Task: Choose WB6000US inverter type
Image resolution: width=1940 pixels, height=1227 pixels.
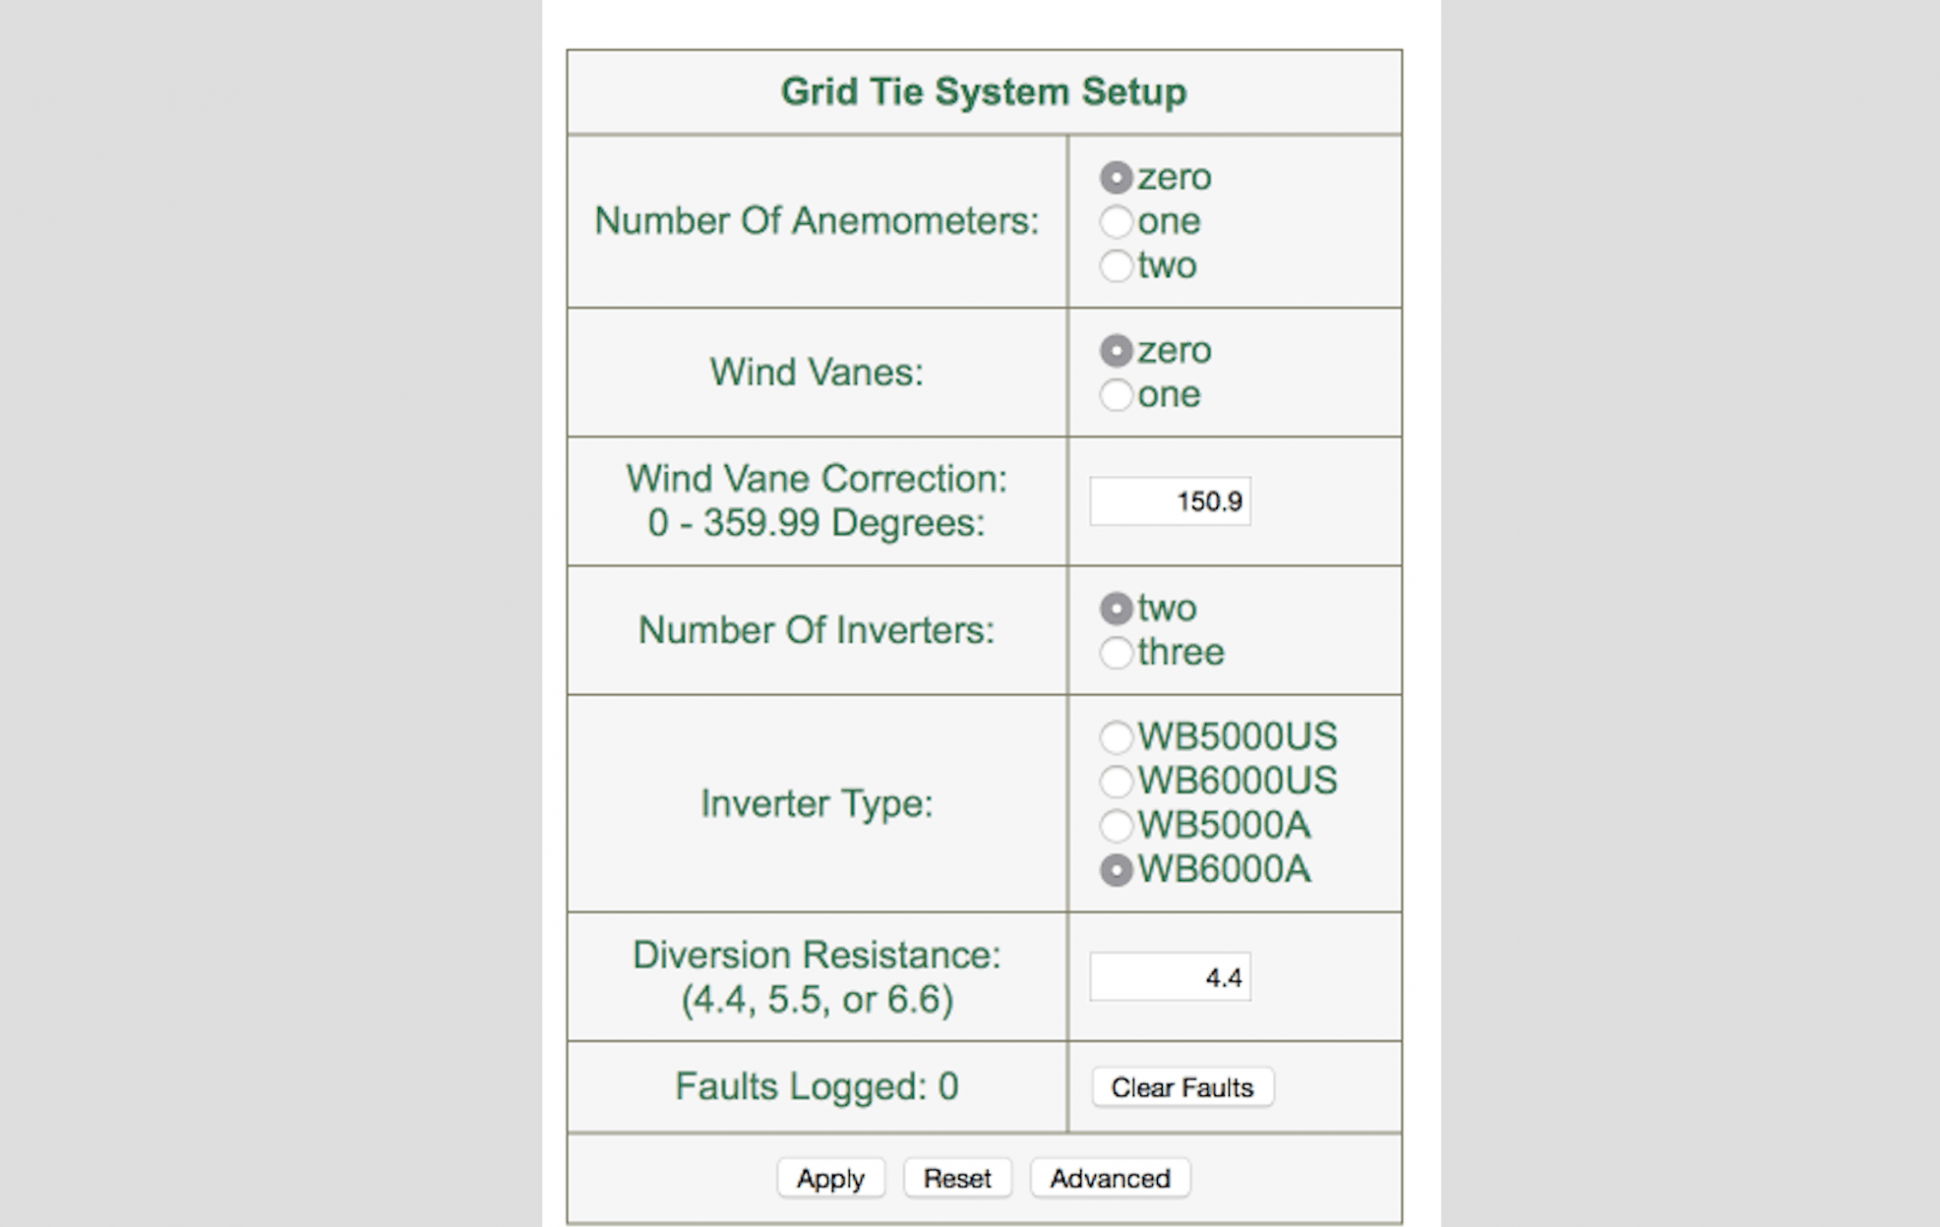Action: 1116,781
